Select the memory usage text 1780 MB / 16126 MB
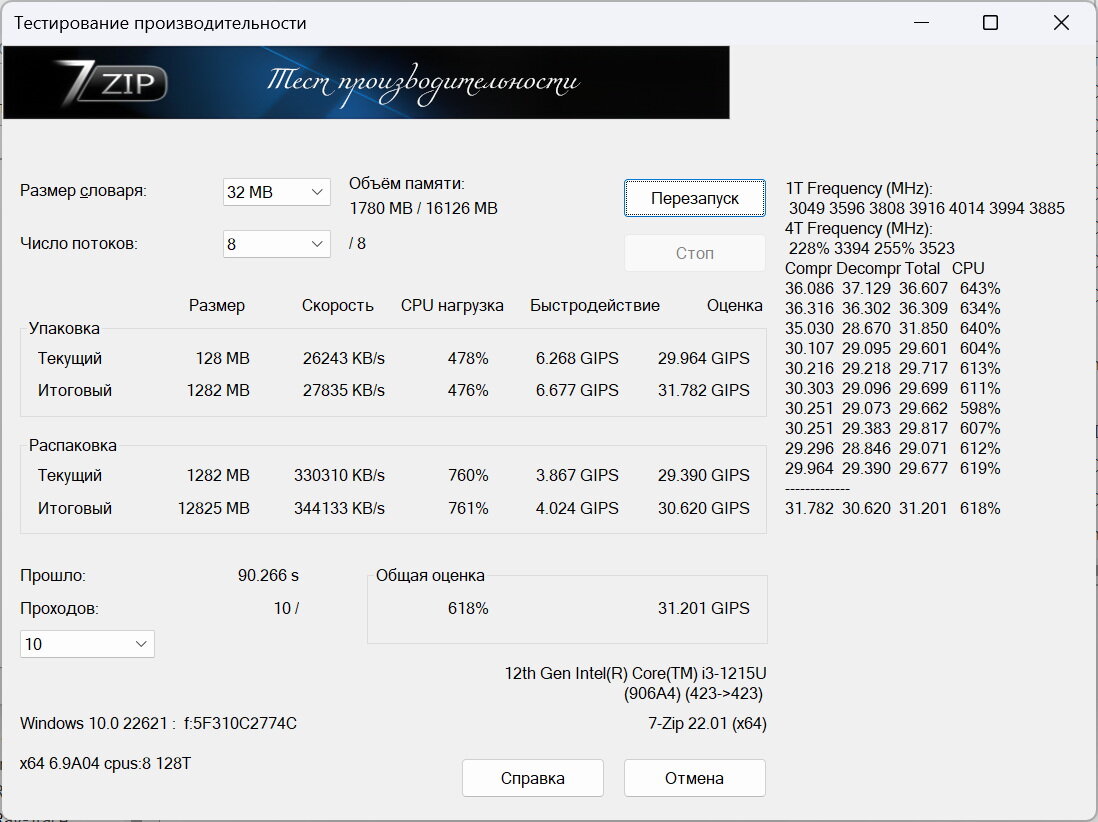 (424, 209)
